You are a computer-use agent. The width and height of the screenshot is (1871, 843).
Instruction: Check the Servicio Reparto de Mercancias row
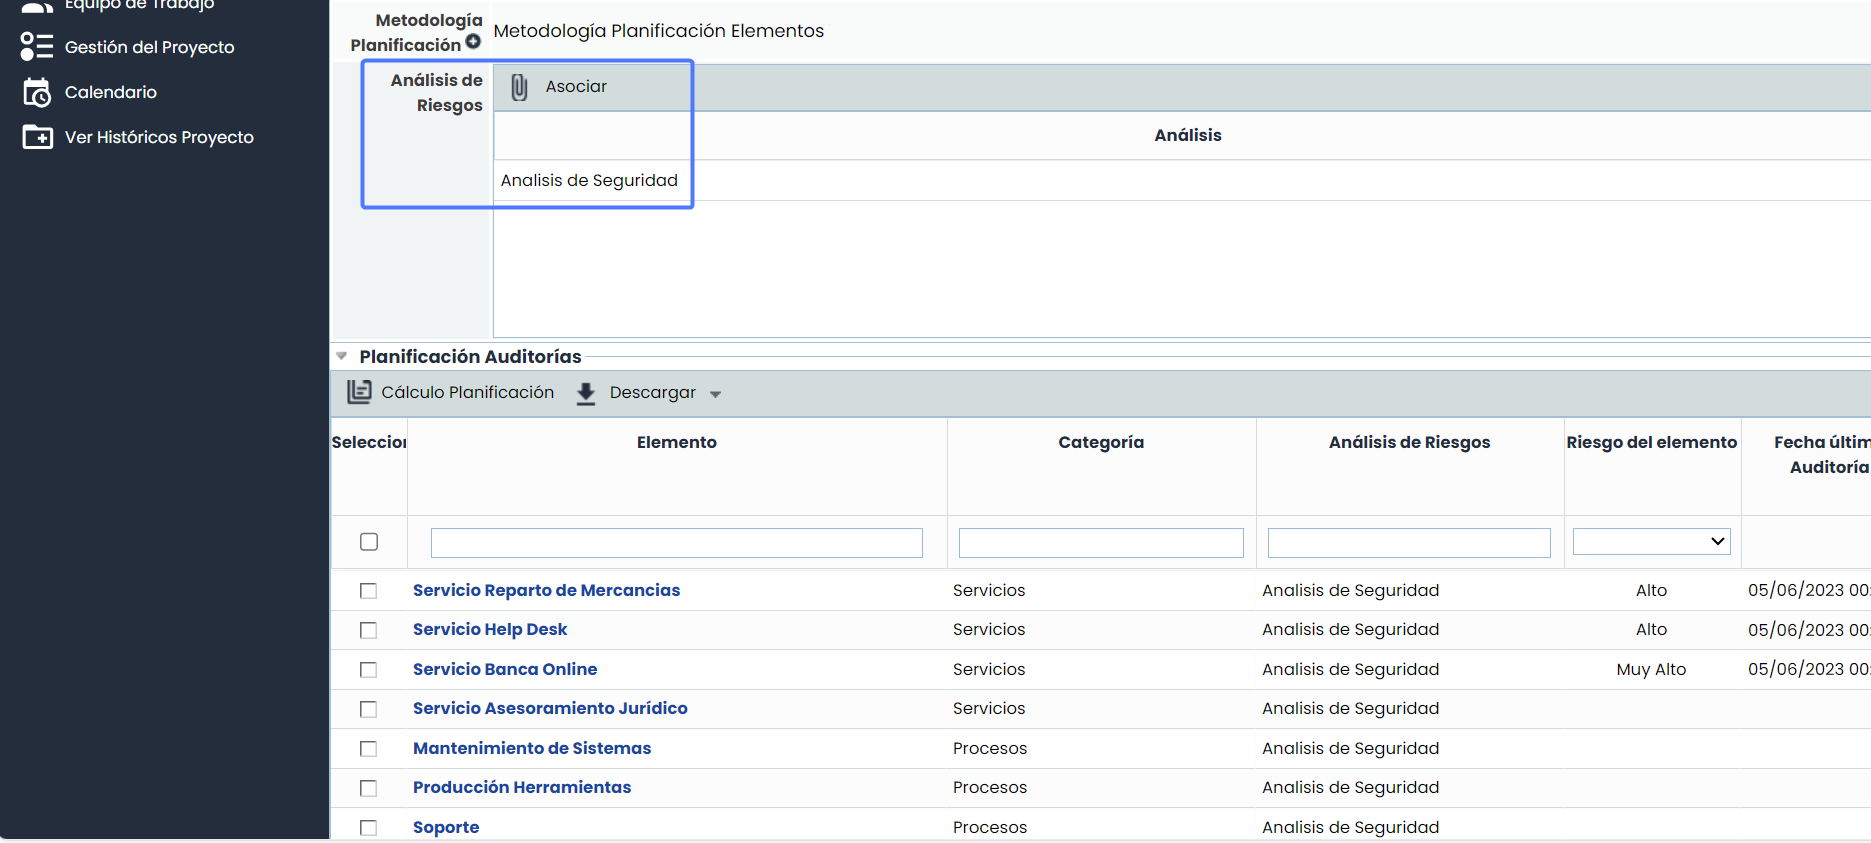[x=369, y=591]
